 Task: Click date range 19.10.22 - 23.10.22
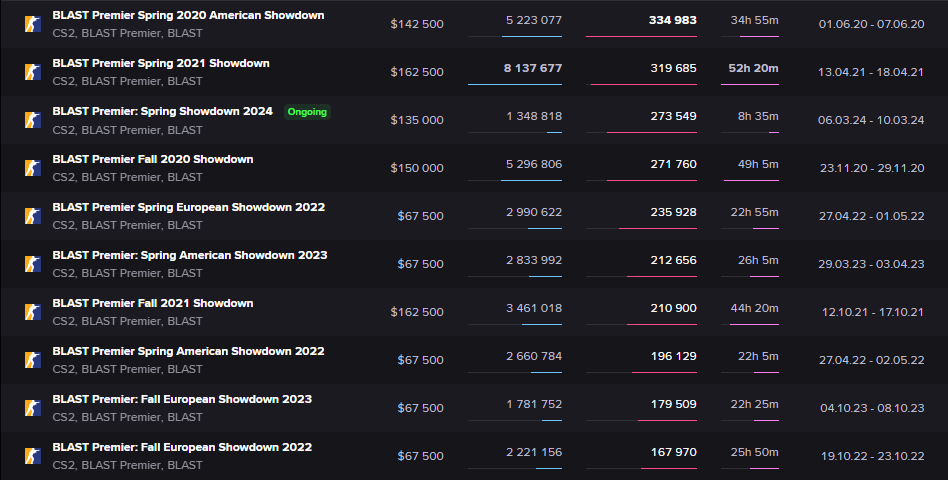(872, 456)
